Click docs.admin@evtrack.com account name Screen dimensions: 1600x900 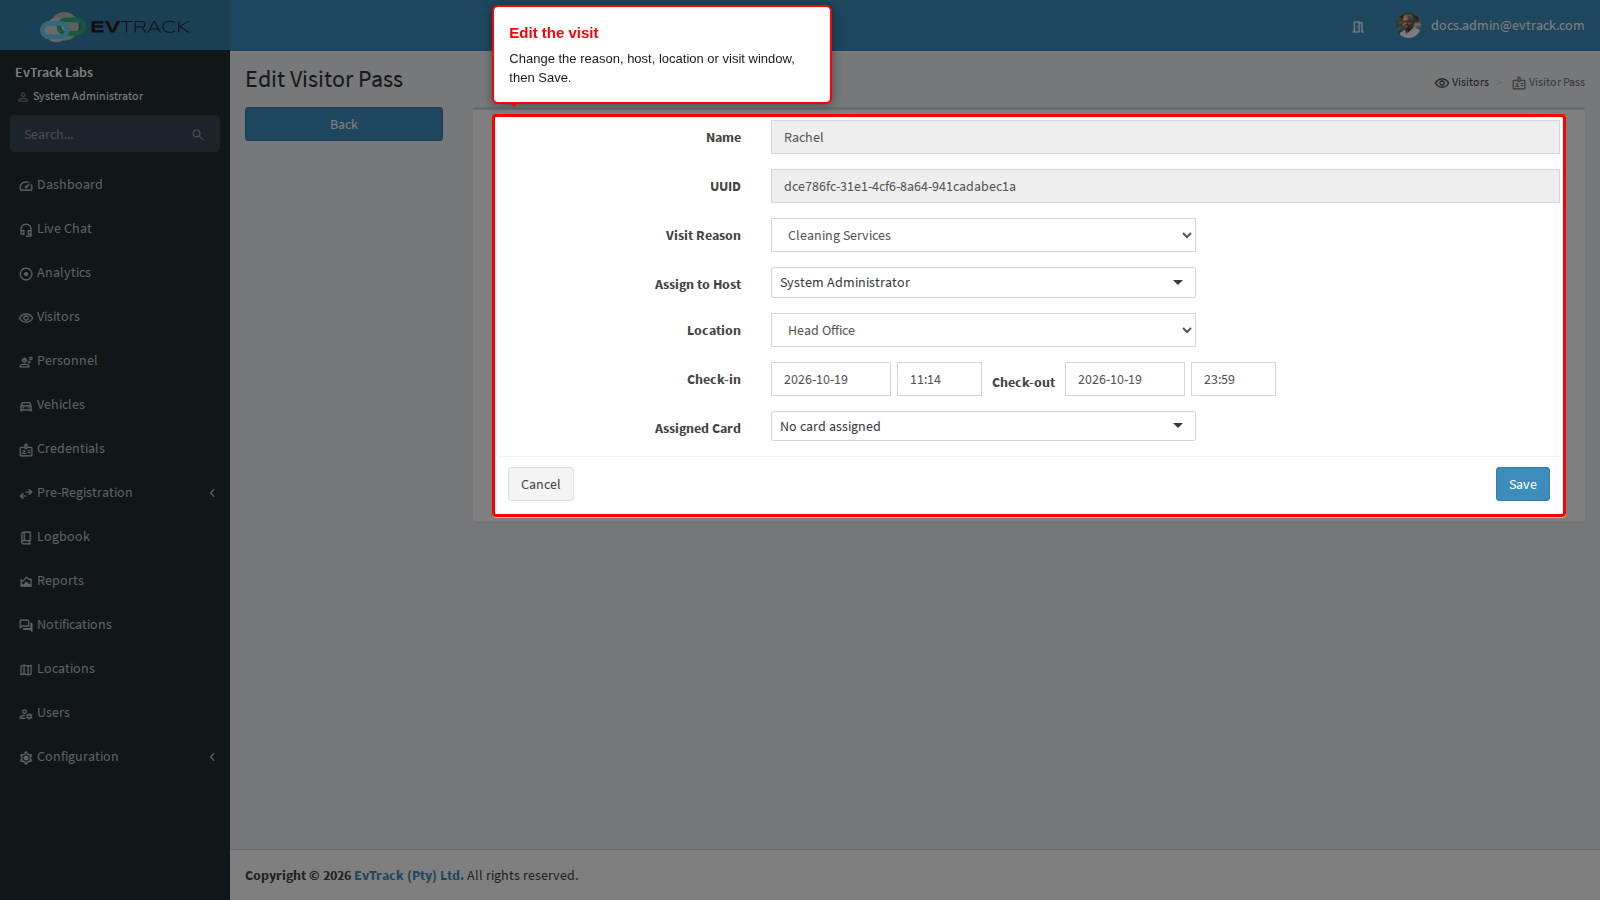coord(1507,26)
